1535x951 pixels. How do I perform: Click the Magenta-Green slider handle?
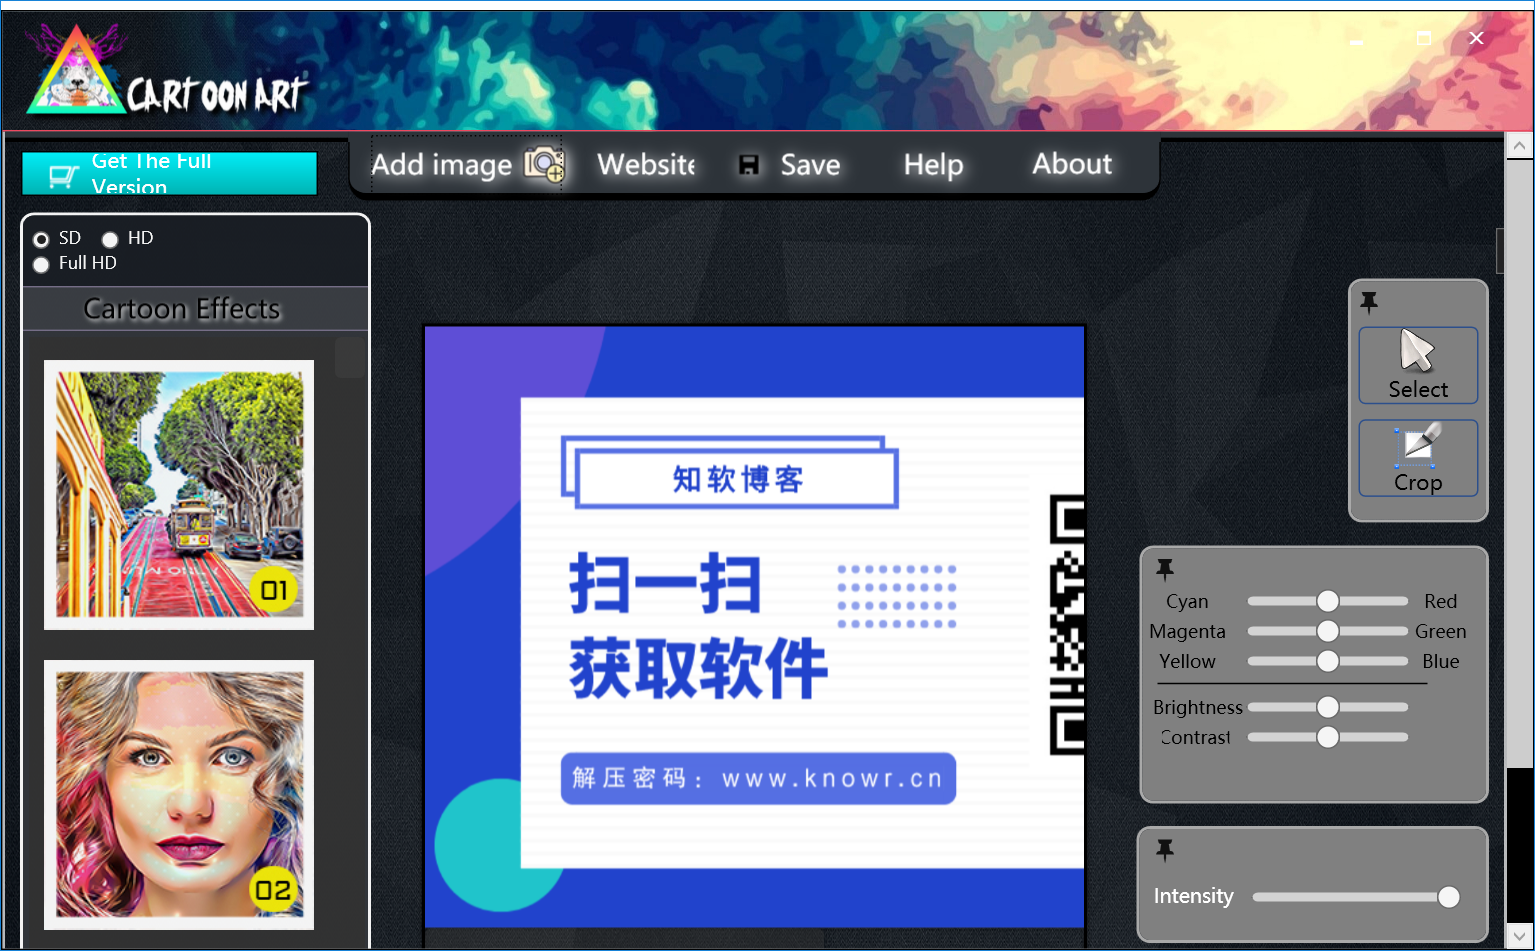tap(1328, 631)
